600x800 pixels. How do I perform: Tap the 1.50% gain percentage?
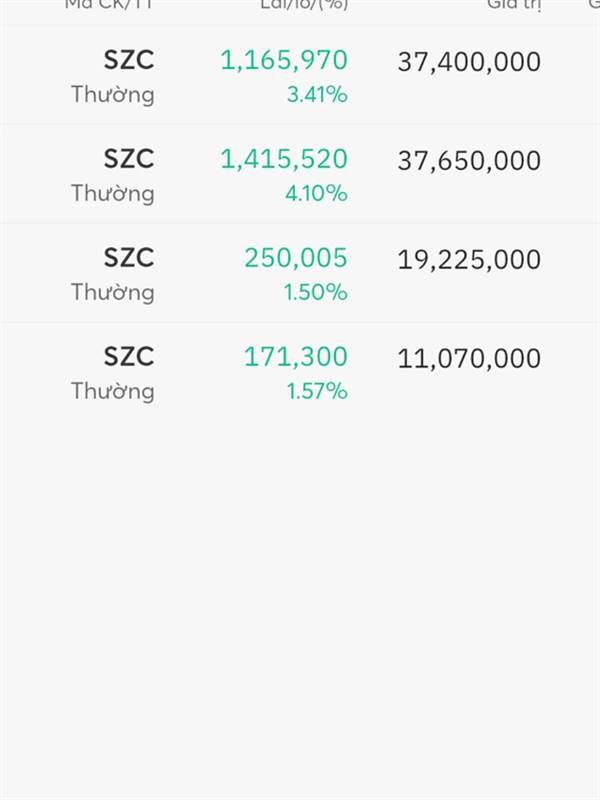pos(316,292)
